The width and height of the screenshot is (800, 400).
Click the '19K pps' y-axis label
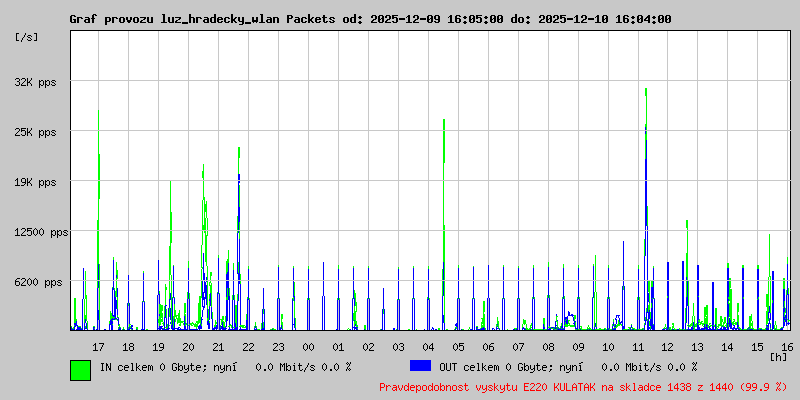[35, 182]
